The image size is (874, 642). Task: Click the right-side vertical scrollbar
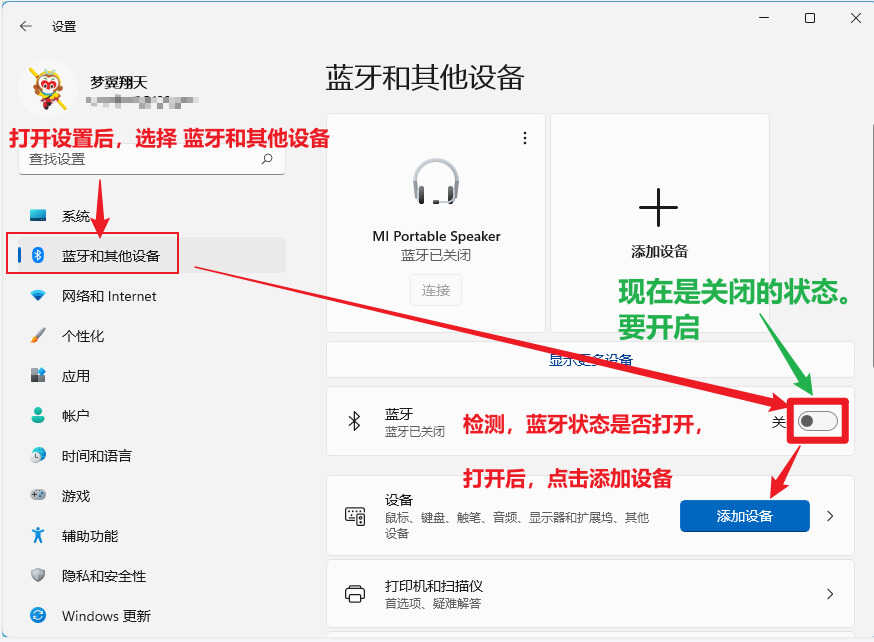(871, 245)
